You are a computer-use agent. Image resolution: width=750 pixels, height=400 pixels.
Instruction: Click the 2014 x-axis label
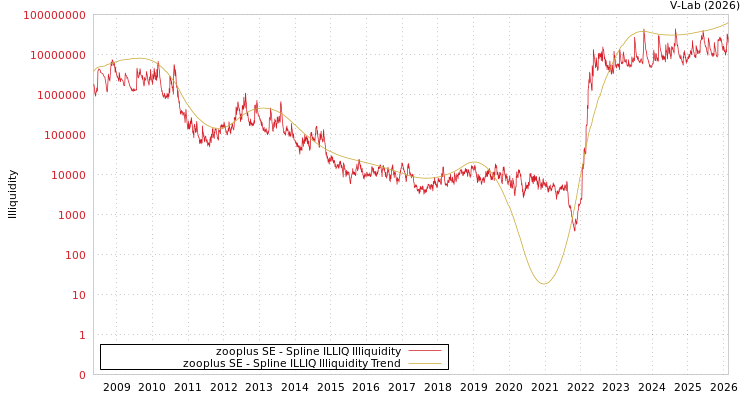295,387
